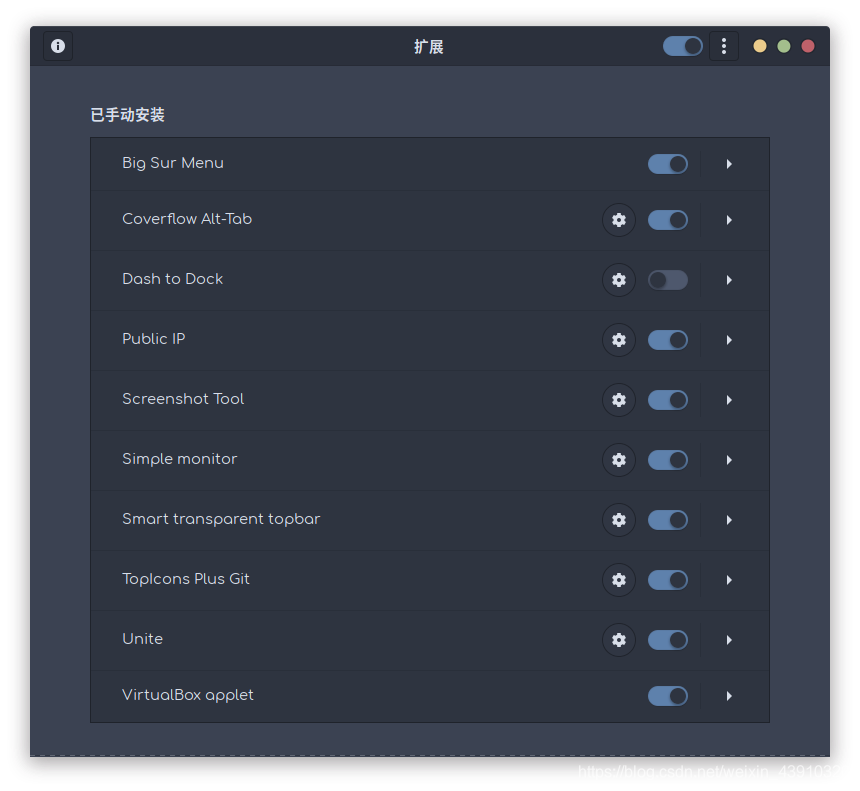Turn off the Screenshot Tool switch
860x791 pixels.
667,400
